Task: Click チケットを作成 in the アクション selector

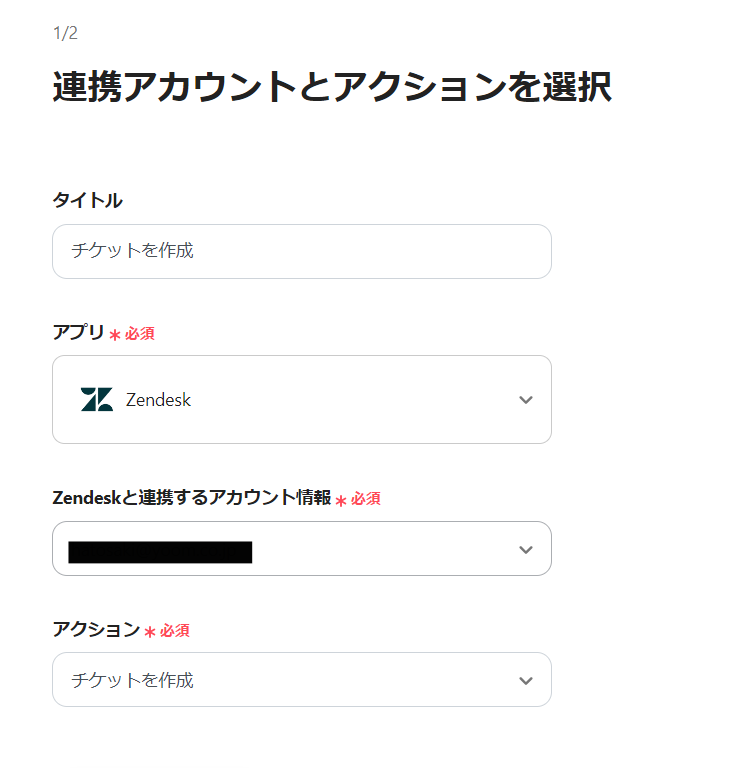Action: click(132, 681)
